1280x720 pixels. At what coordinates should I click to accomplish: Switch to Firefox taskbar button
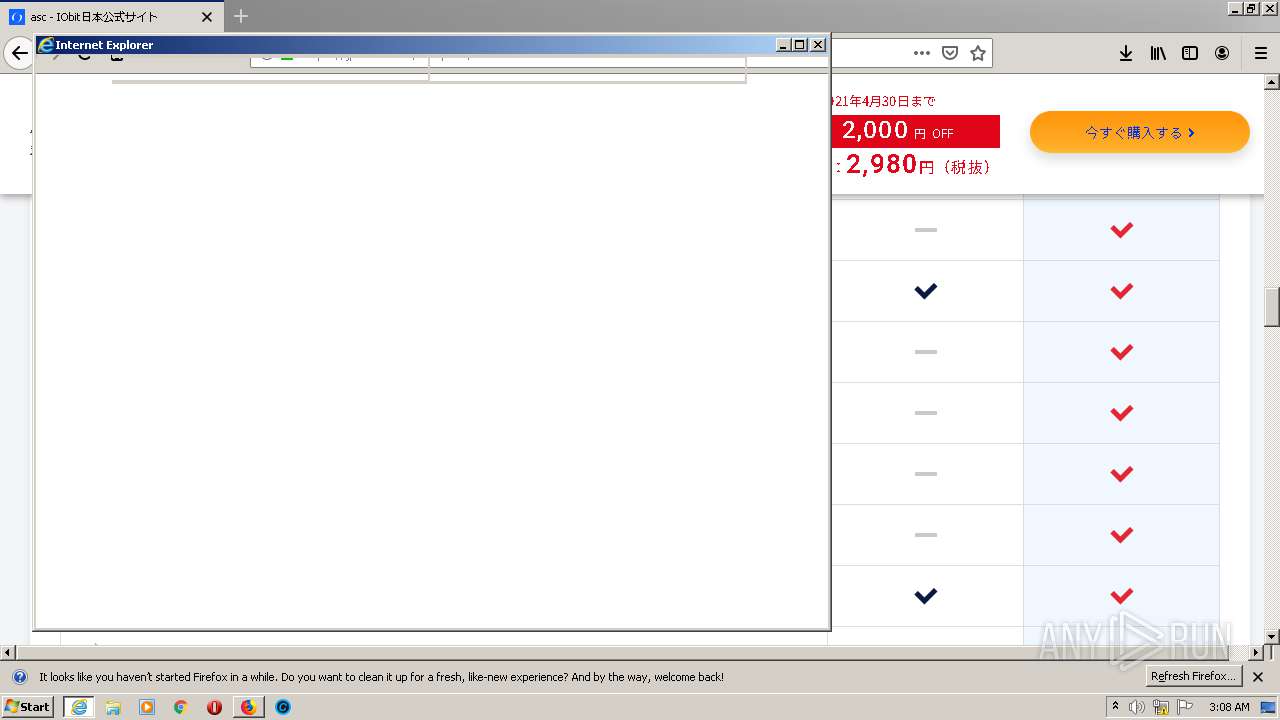click(248, 707)
